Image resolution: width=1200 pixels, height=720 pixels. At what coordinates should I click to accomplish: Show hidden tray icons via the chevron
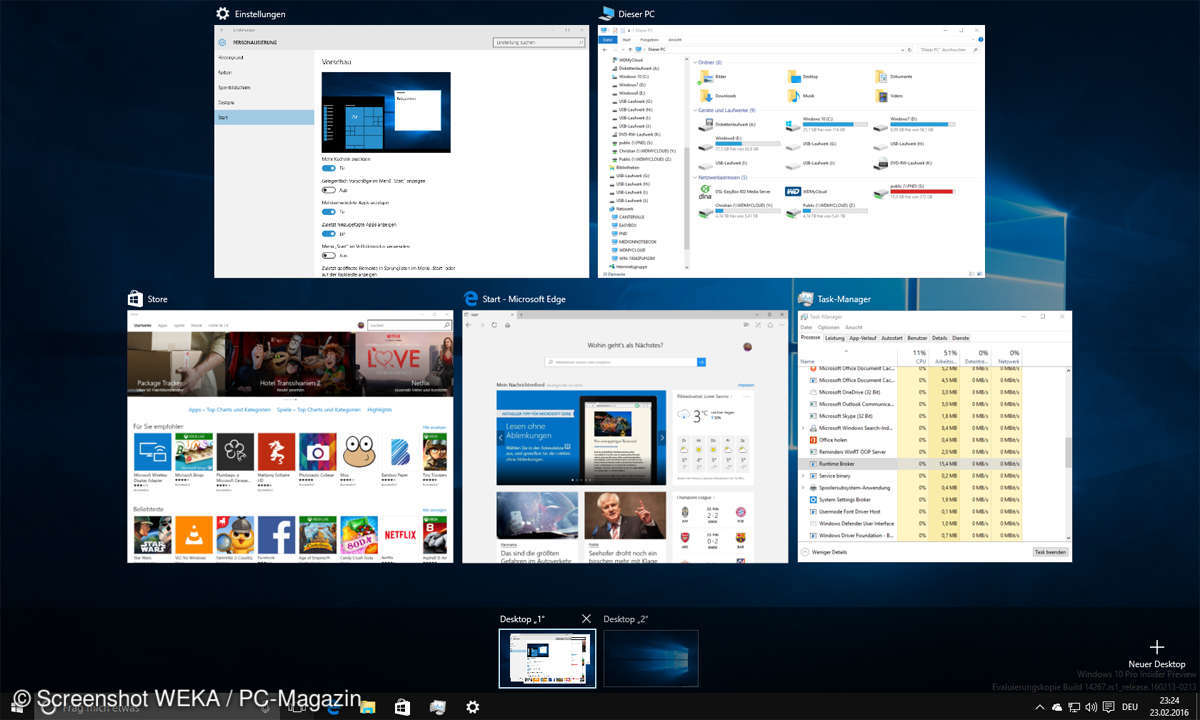[1040, 707]
